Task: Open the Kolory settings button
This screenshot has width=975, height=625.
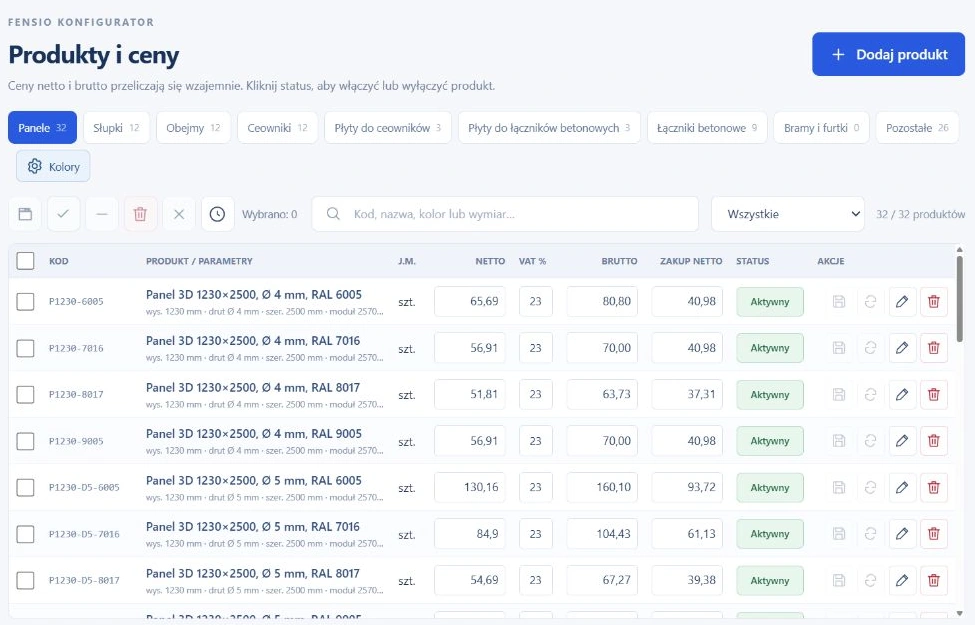Action: coord(53,166)
